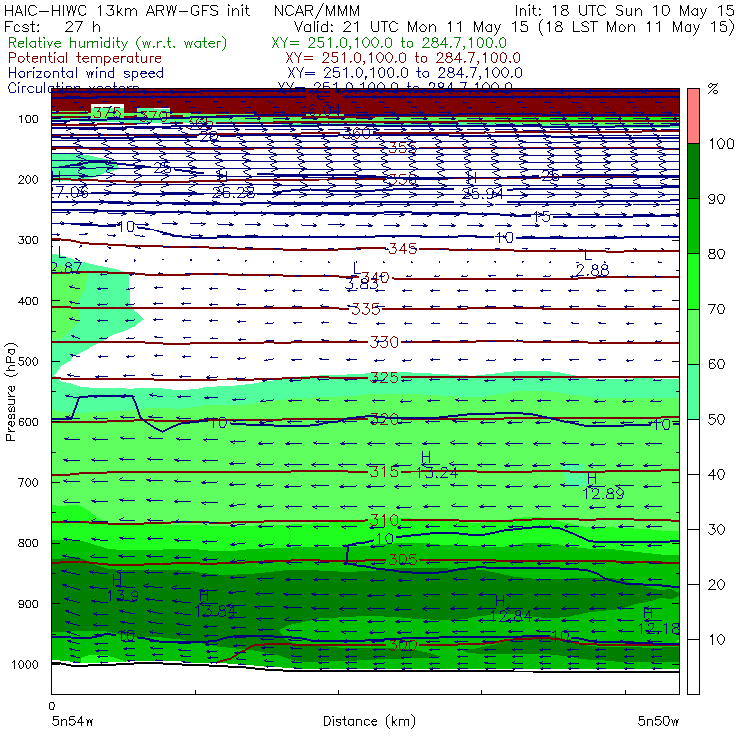Click the blue "Horizontal wind speed" legend label
This screenshot has width=740, height=740.
click(x=86, y=73)
